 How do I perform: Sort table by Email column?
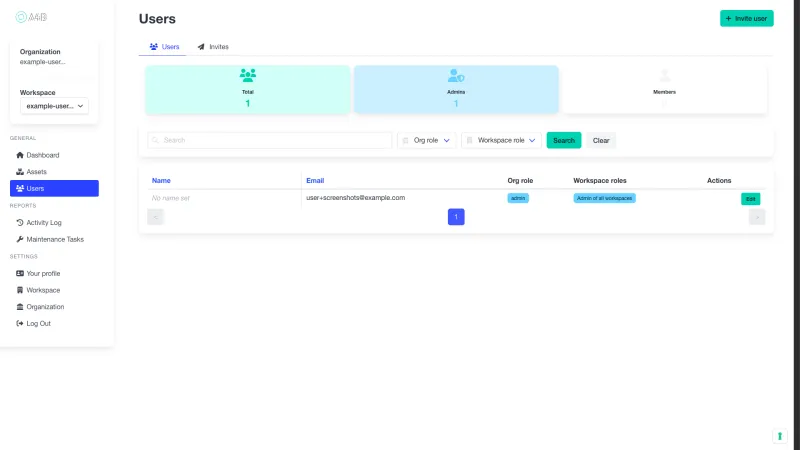click(x=315, y=181)
